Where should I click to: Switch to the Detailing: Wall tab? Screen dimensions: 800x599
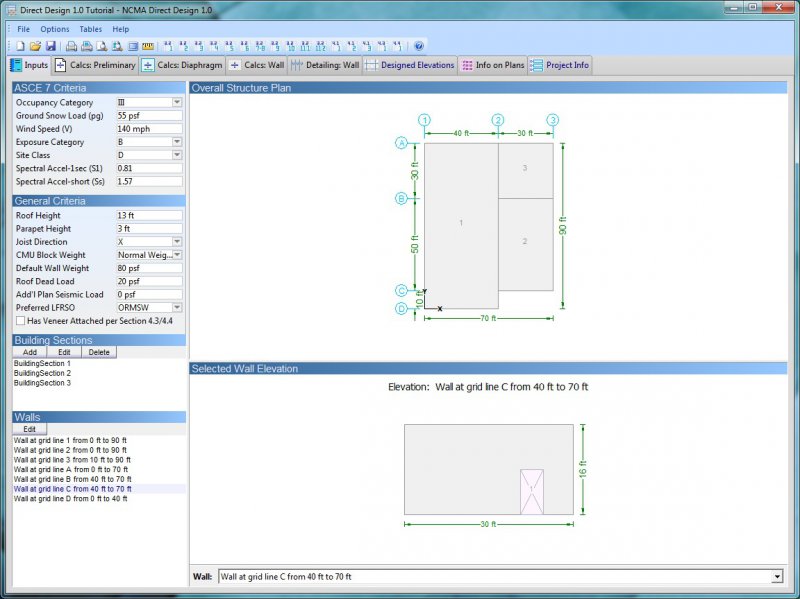[325, 65]
